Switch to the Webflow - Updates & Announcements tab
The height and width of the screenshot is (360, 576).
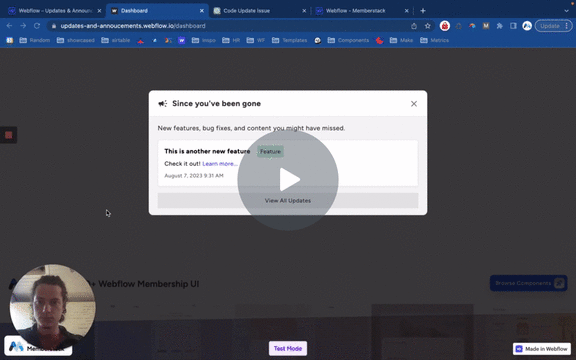click(x=55, y=11)
